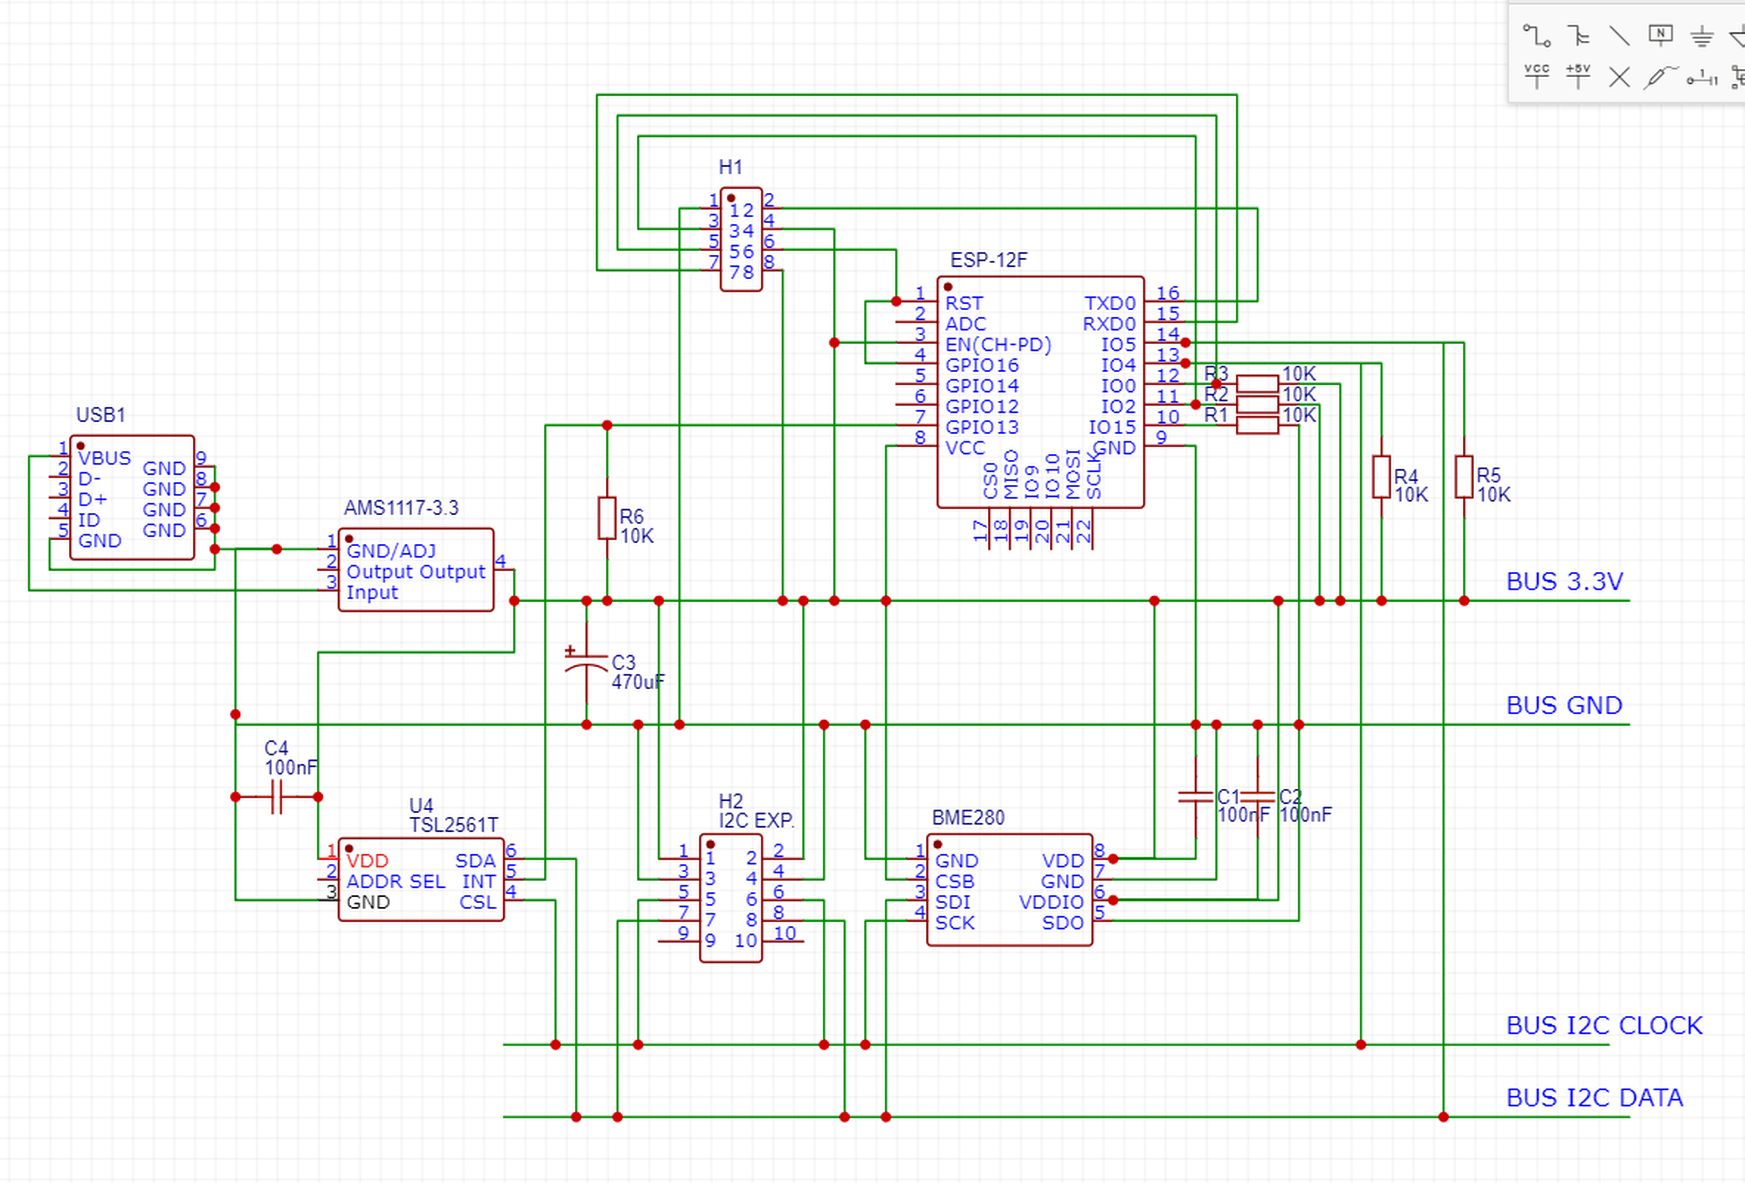
Task: Select the USB1 connector symbol
Action: [130, 495]
